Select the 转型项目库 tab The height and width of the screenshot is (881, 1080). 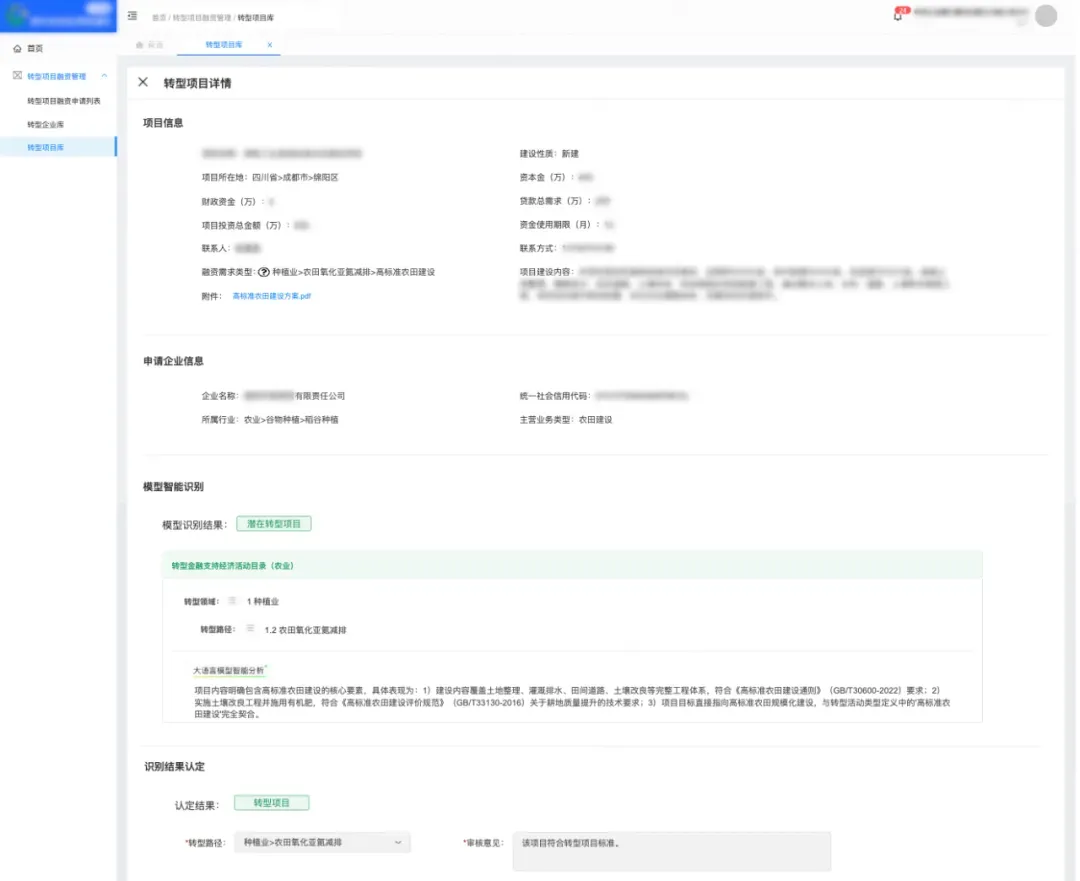[x=223, y=45]
